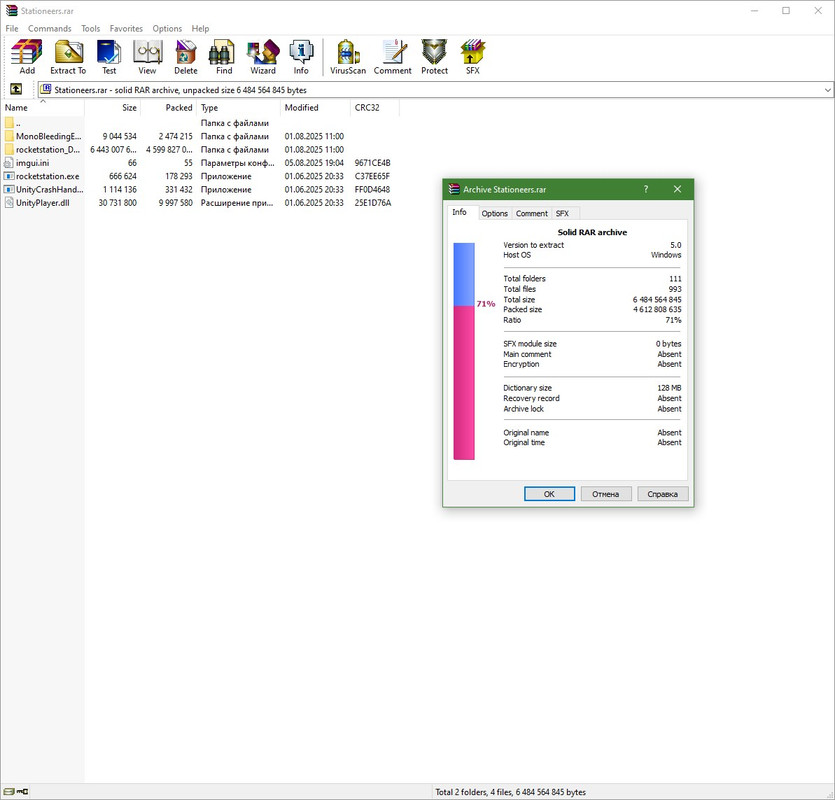
Task: Switch to the SFX tab in dialog
Action: [x=562, y=214]
